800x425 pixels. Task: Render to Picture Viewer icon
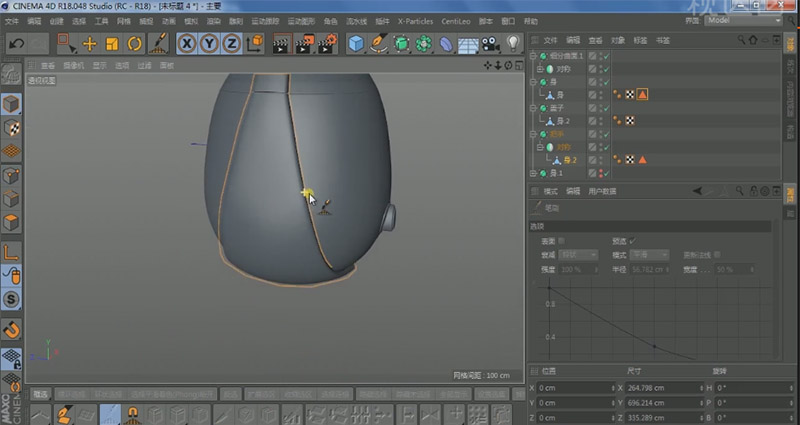305,44
